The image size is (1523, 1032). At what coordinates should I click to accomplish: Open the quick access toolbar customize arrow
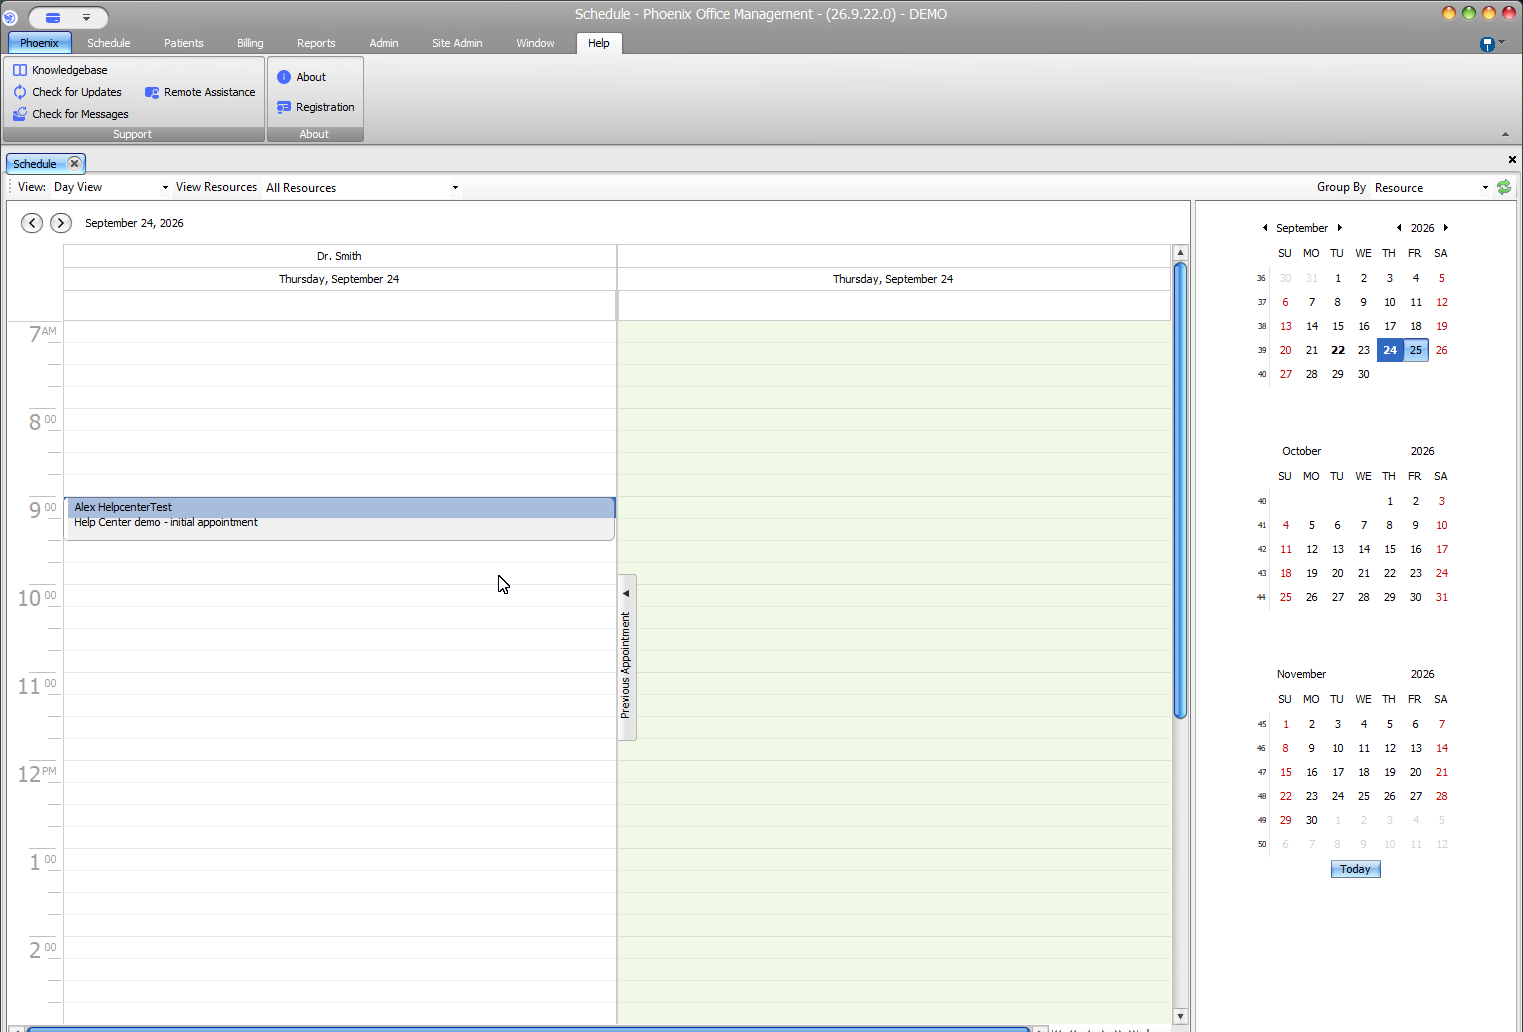pyautogui.click(x=87, y=17)
